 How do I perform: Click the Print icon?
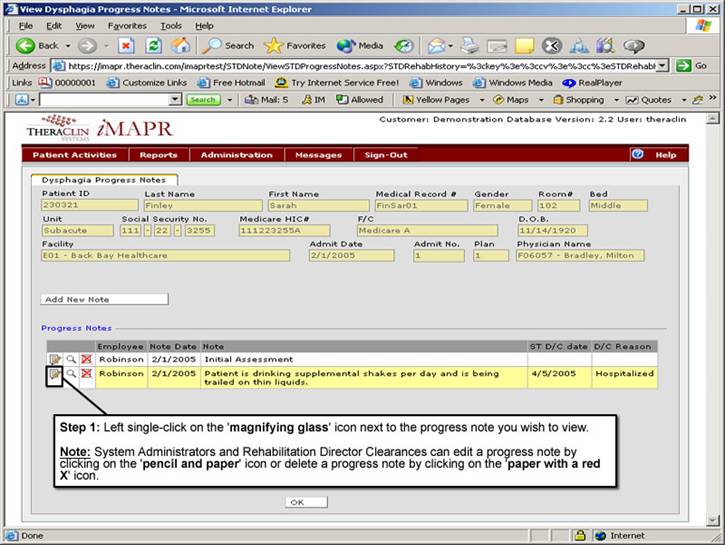(471, 45)
